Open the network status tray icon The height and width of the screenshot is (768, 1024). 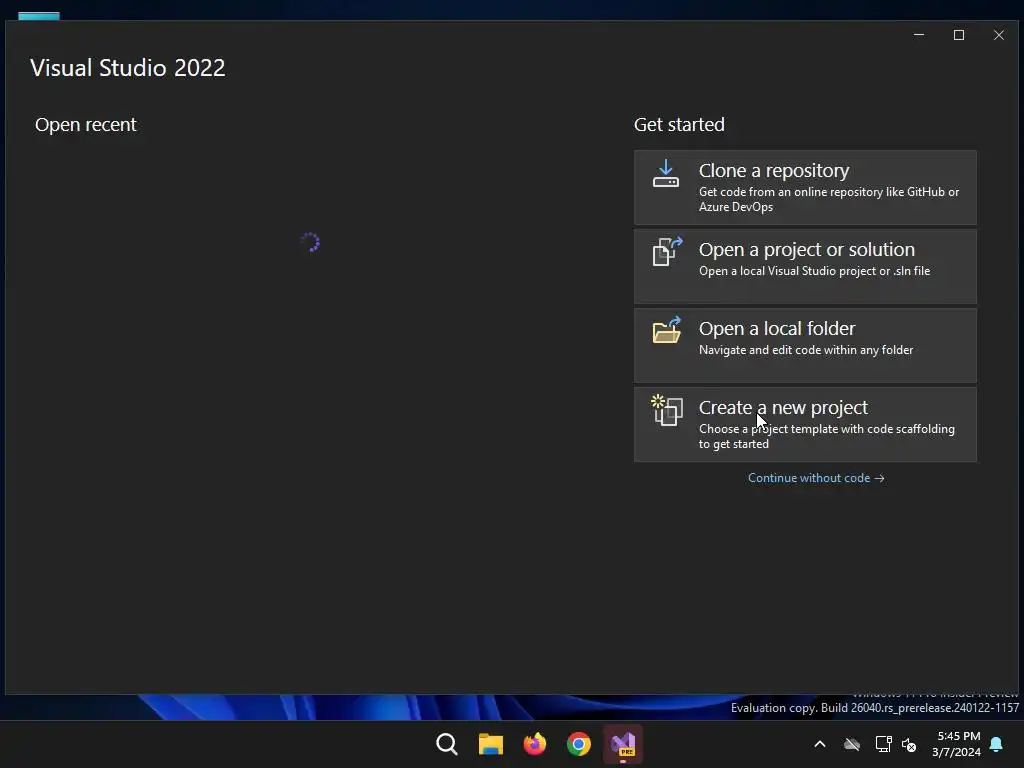click(884, 744)
